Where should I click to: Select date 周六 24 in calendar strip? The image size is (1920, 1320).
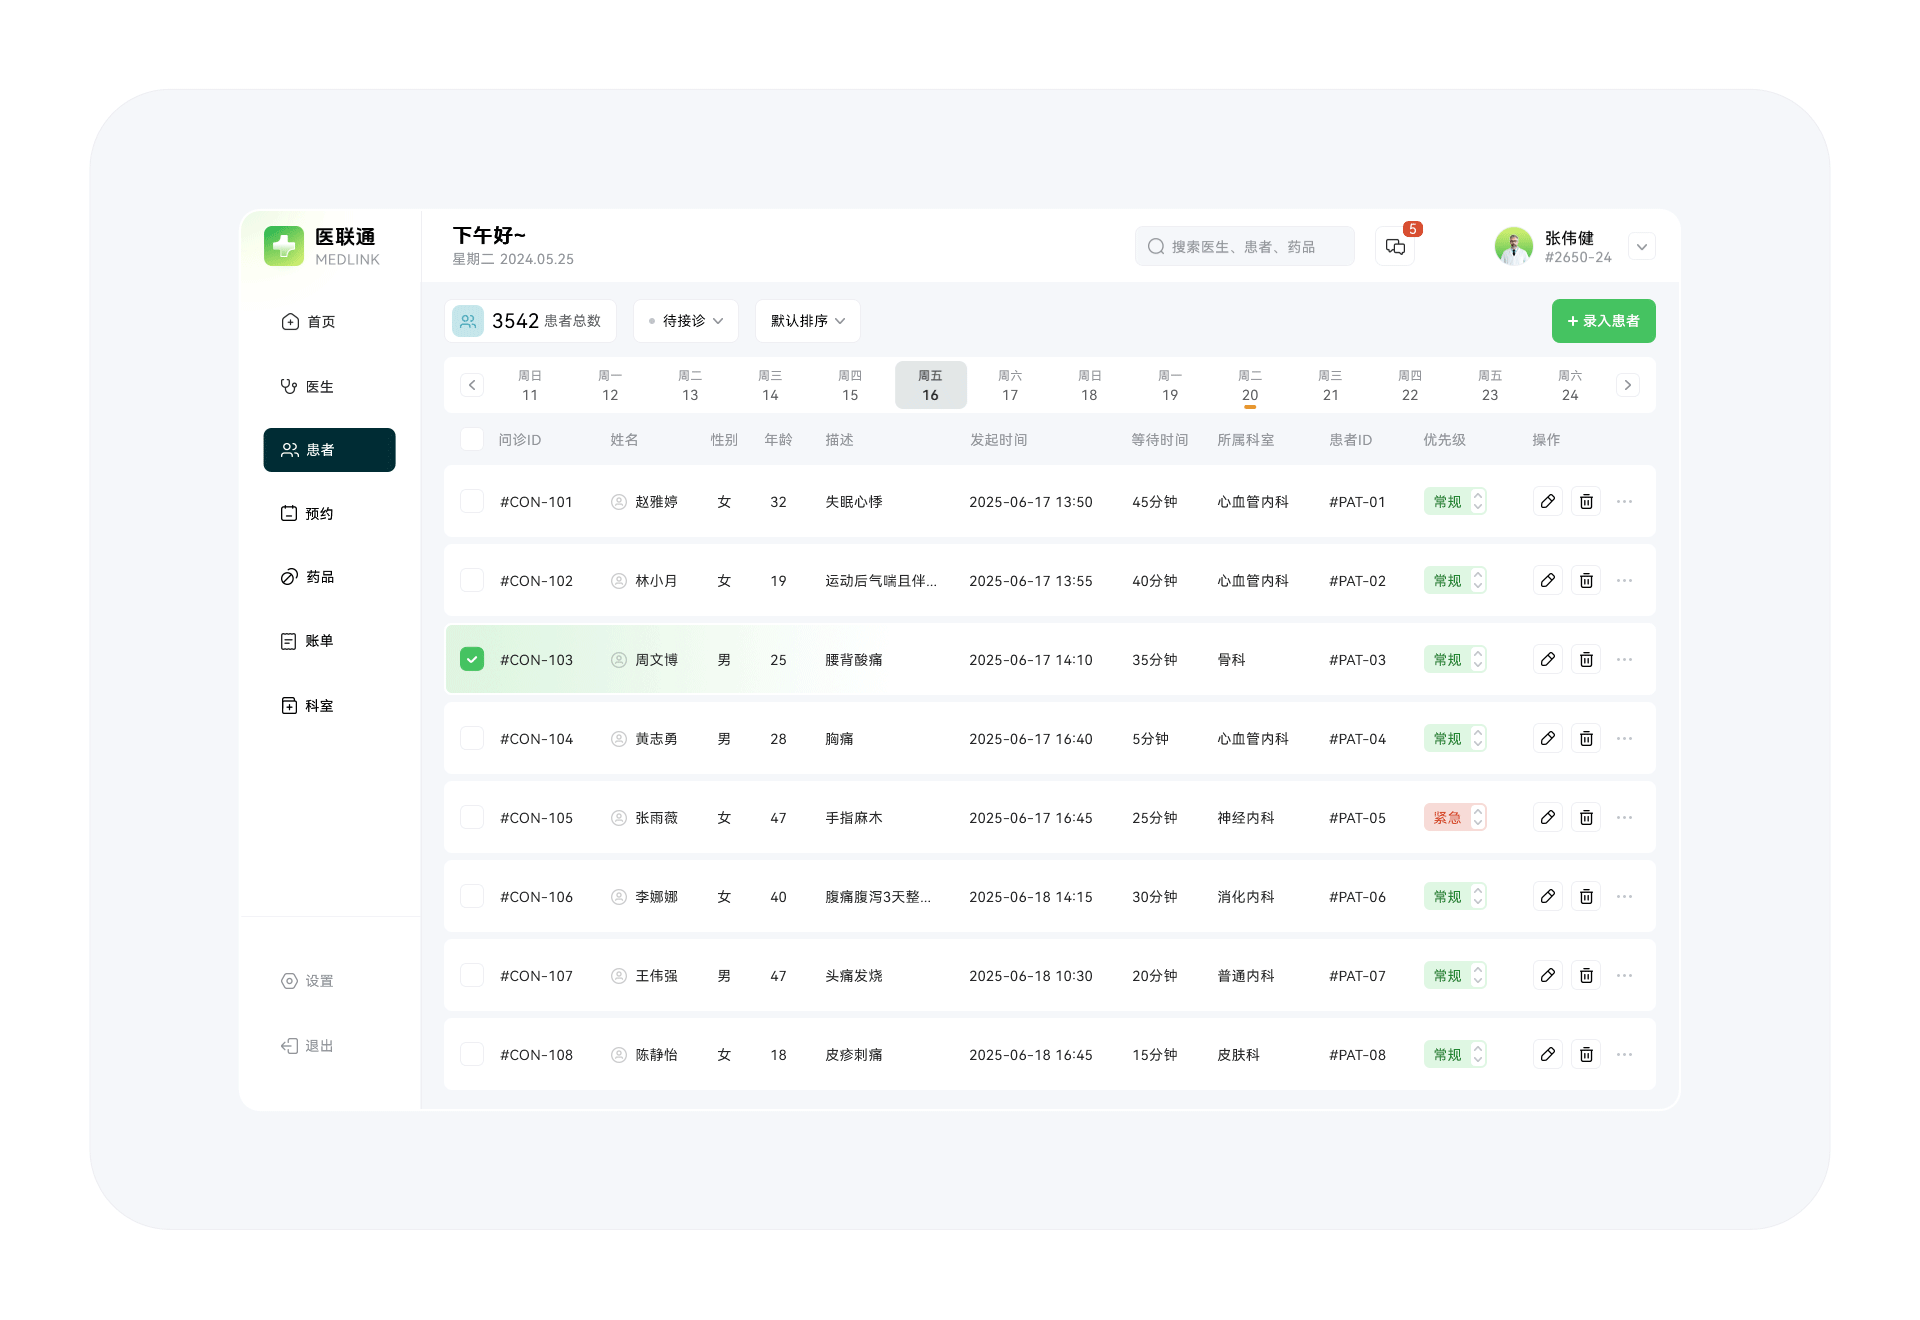[x=1570, y=385]
